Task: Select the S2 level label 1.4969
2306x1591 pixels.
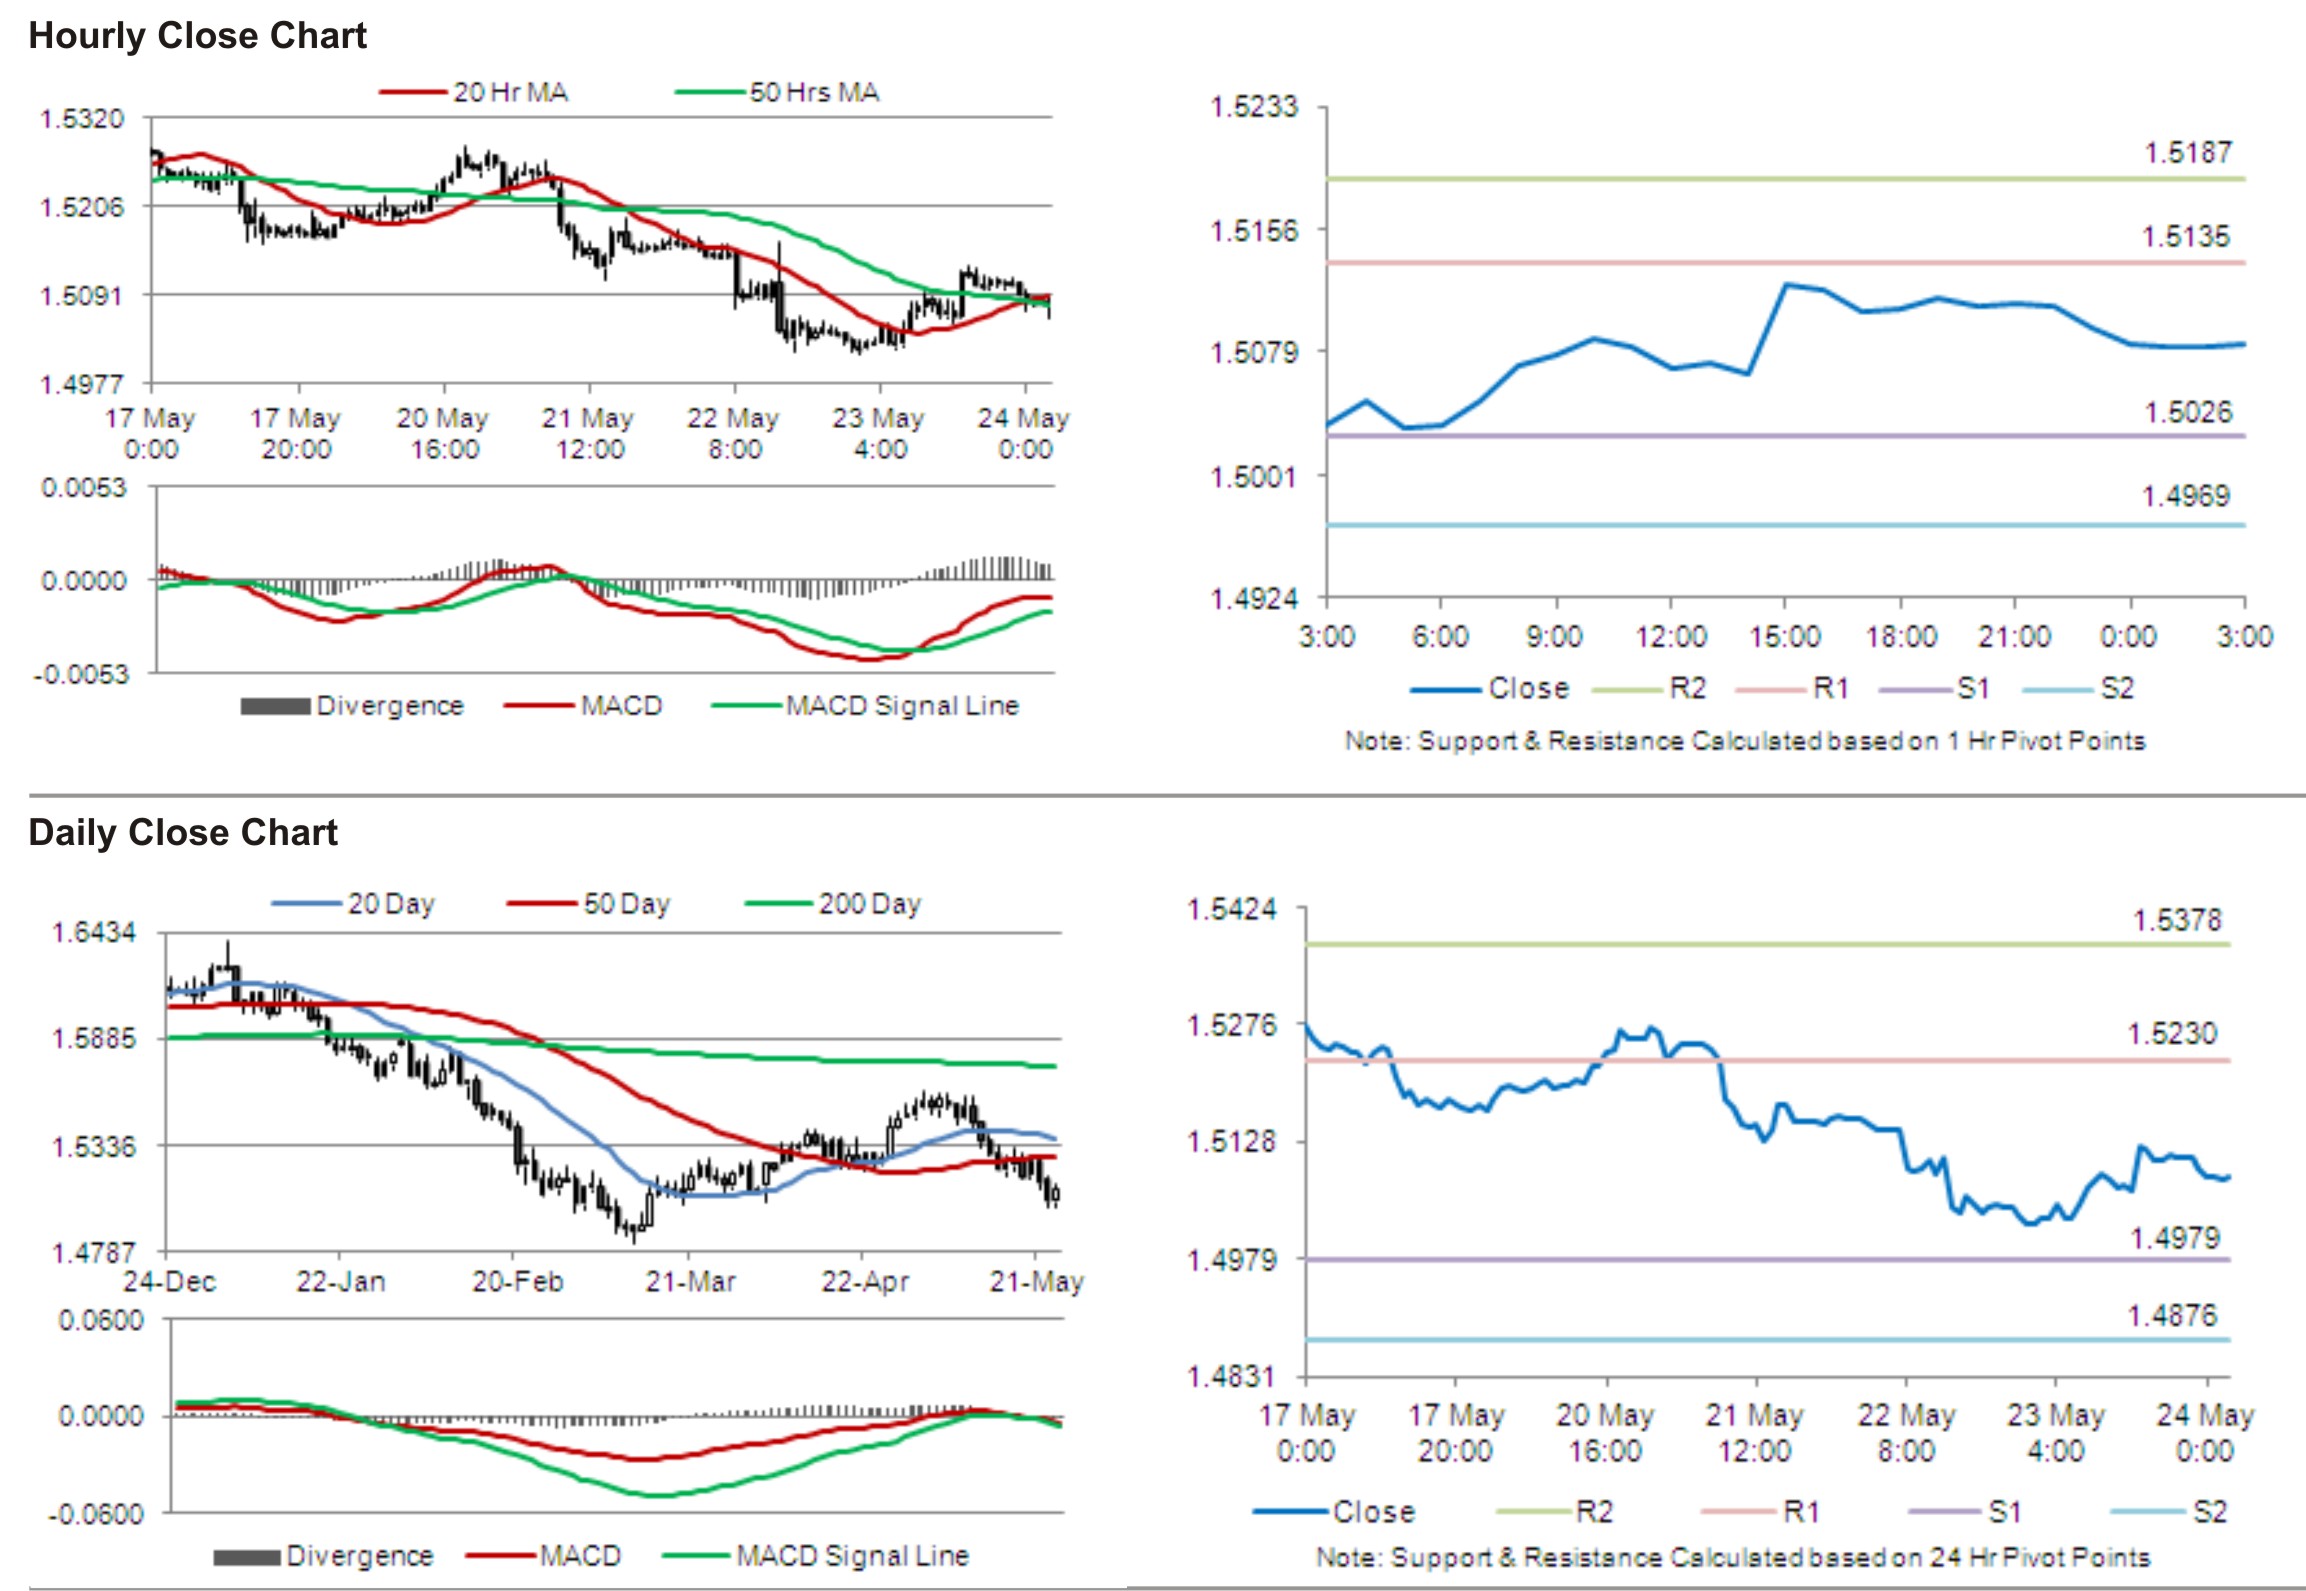Action: tap(2186, 496)
